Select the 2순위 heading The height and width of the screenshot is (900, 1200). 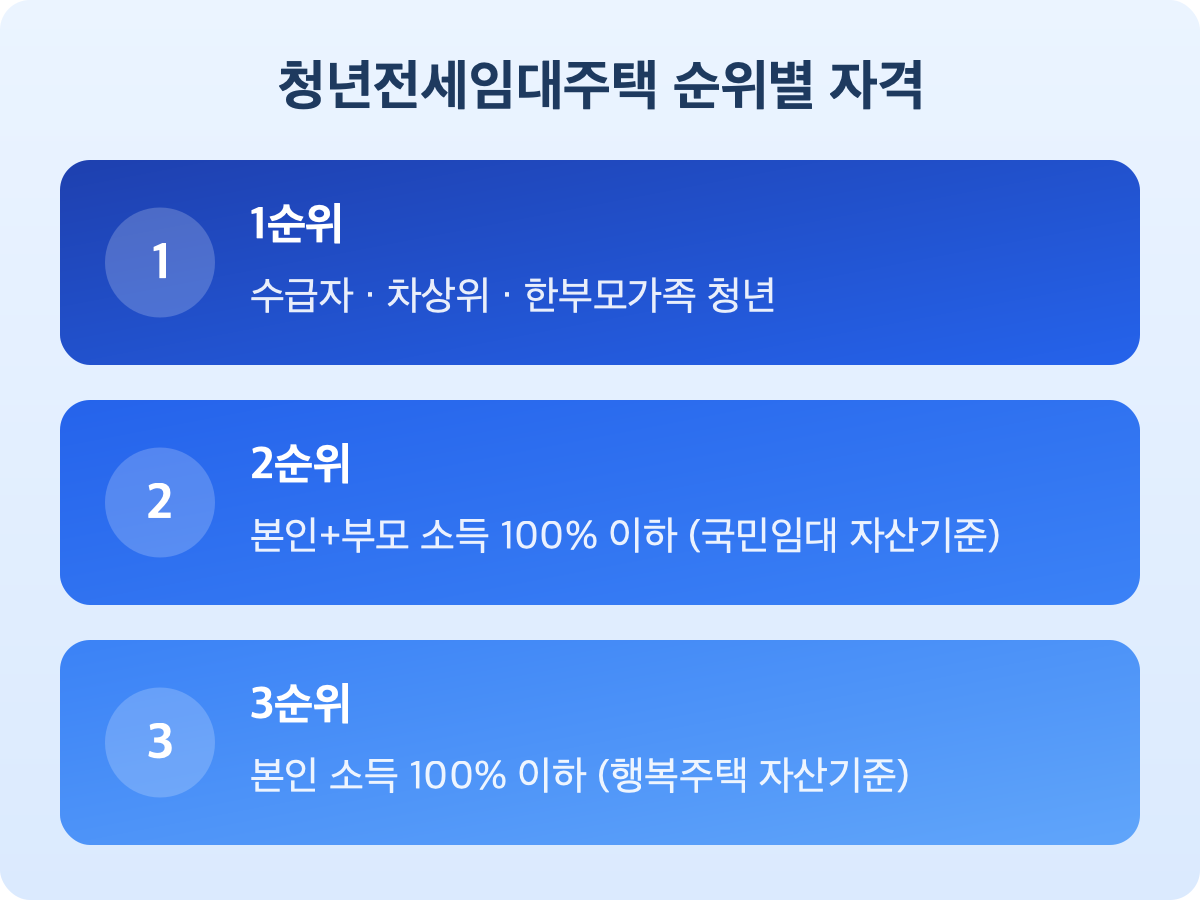tap(299, 467)
